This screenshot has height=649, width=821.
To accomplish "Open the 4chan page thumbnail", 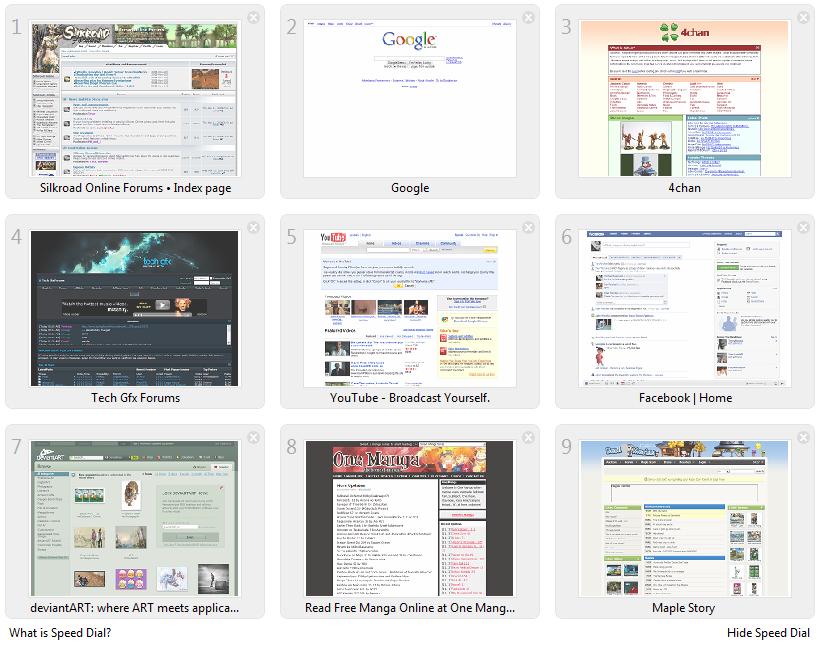I will (x=685, y=100).
